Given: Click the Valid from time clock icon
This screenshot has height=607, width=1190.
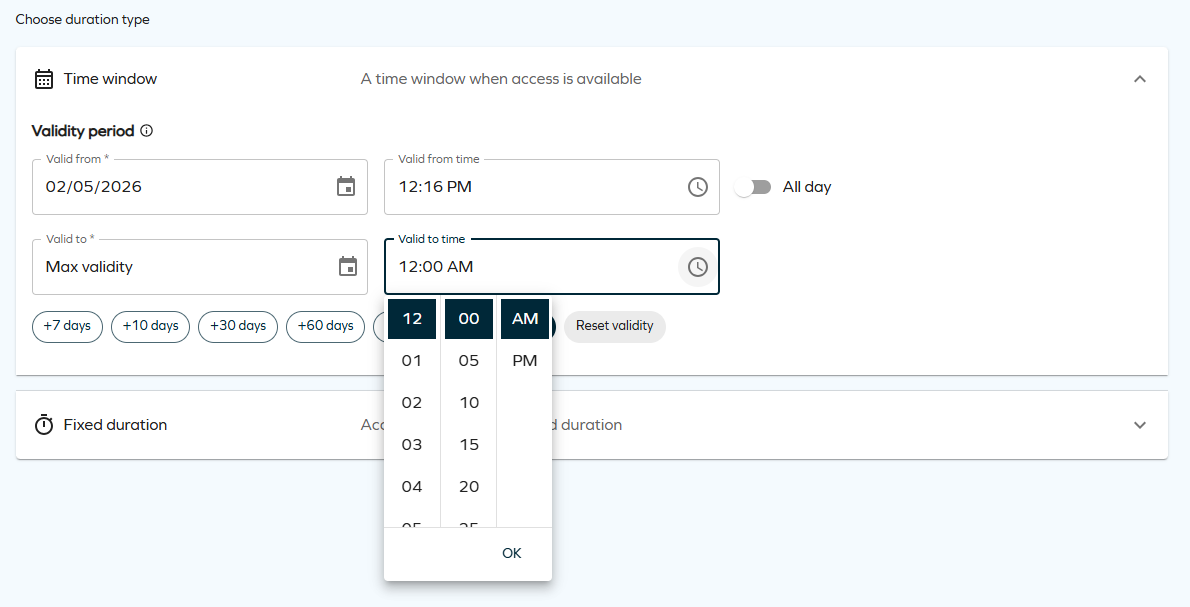Looking at the screenshot, I should click(x=698, y=186).
